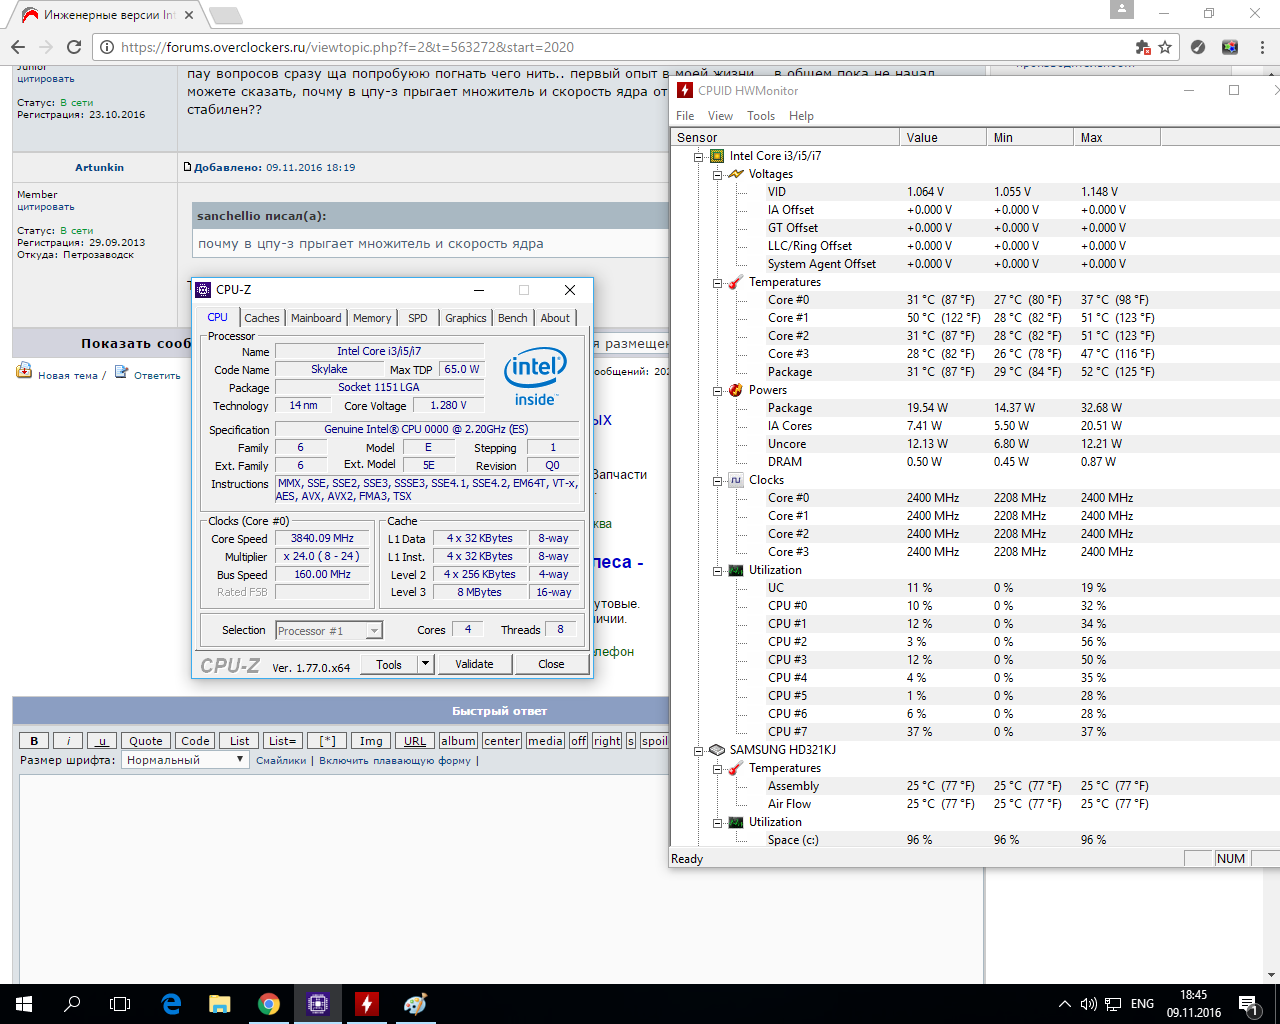Click the Validate button in CPU-Z
The height and width of the screenshot is (1024, 1280).
[474, 664]
